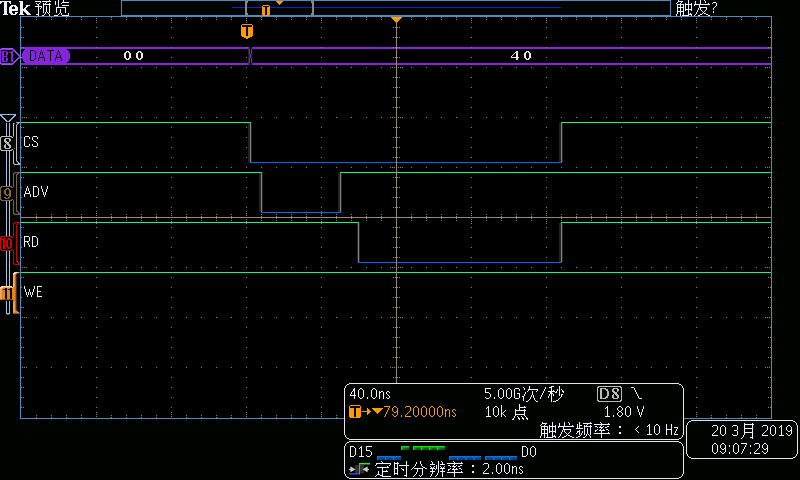Click the timing resolution icon in the digital readout
This screenshot has width=800, height=480.
coord(359,469)
